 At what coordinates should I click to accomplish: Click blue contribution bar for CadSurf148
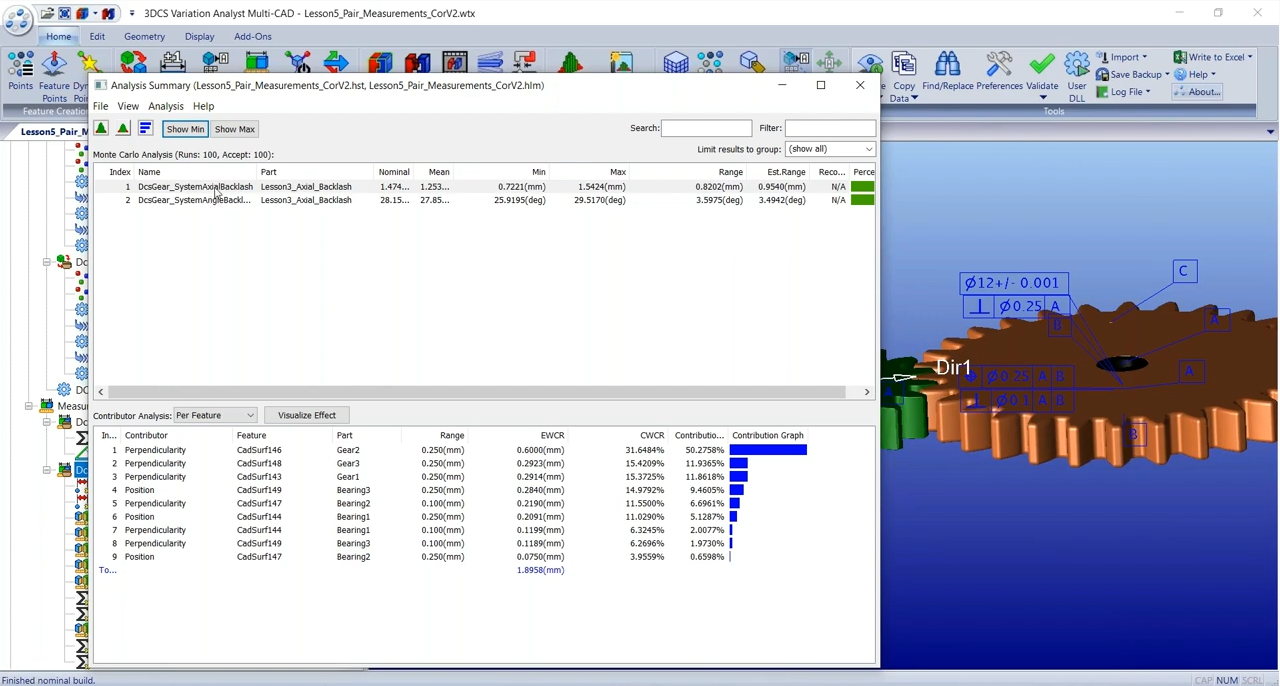739,463
